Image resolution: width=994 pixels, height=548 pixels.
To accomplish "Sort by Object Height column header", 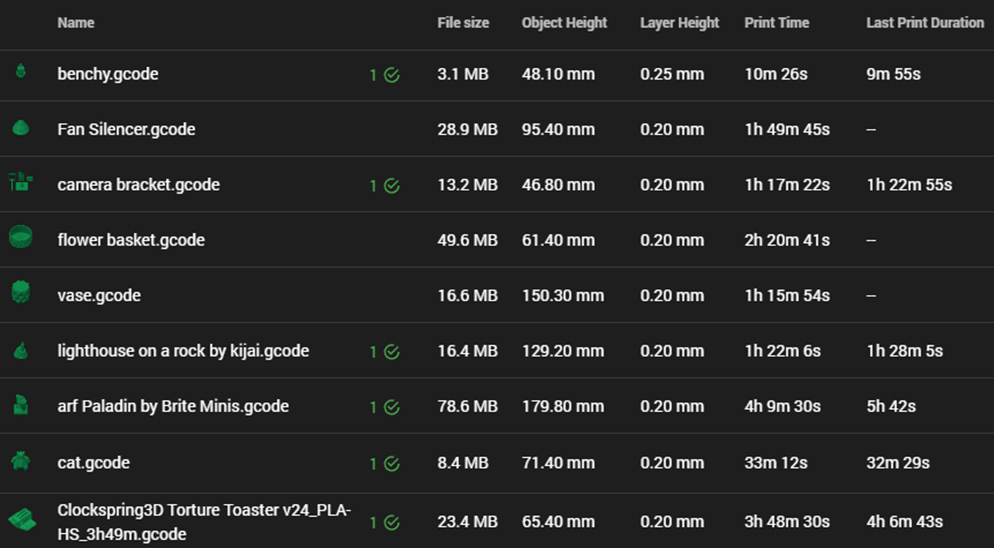I will point(564,23).
